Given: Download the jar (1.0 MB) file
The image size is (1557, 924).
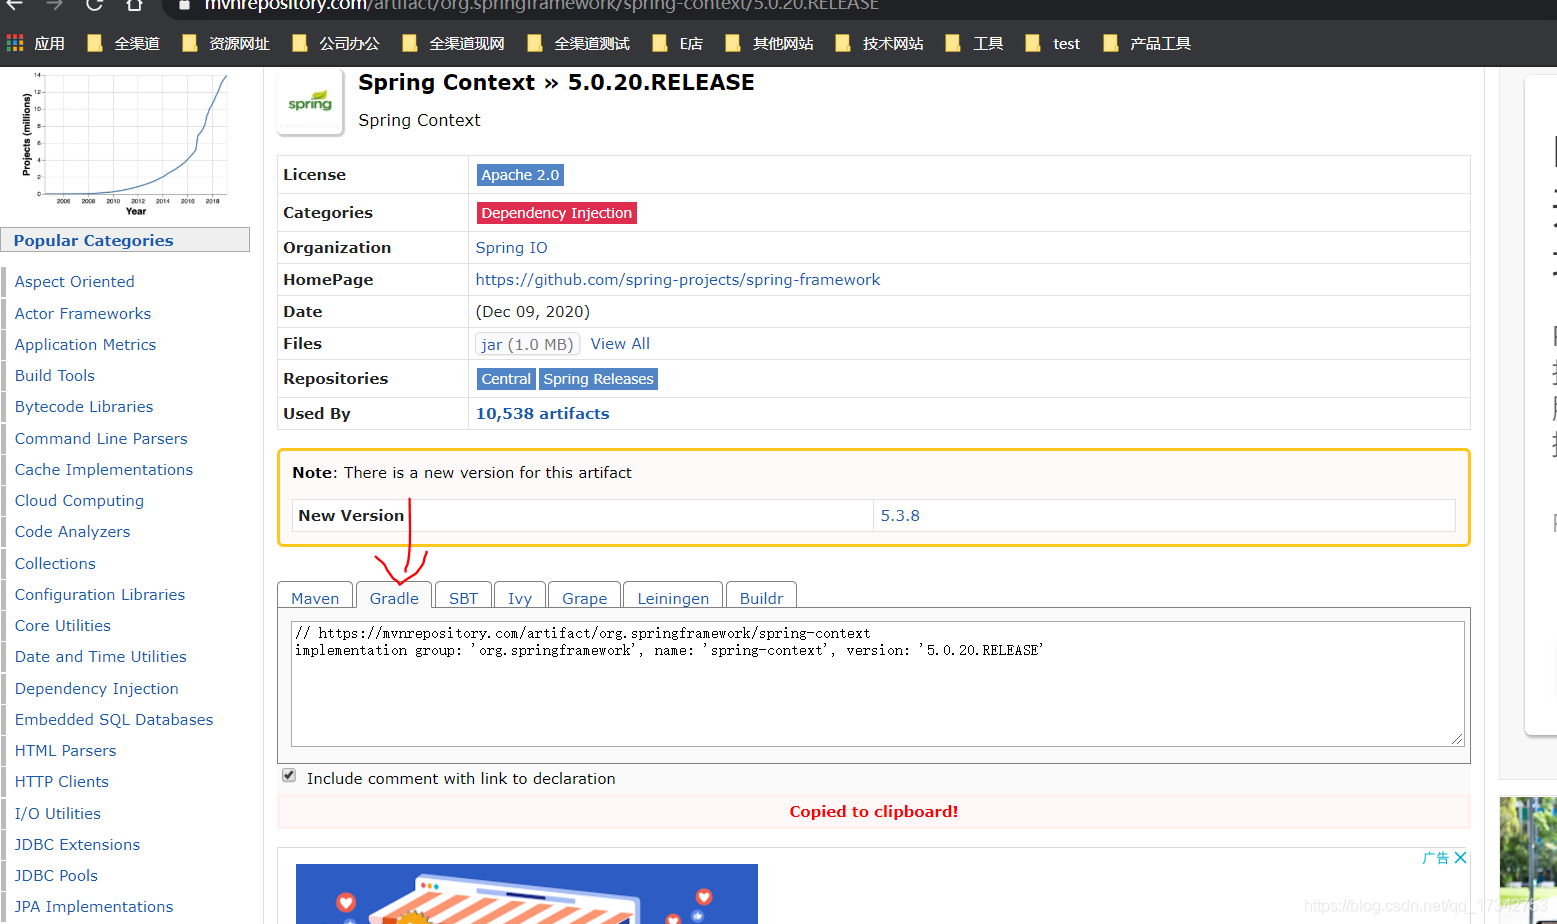Looking at the screenshot, I should point(527,344).
